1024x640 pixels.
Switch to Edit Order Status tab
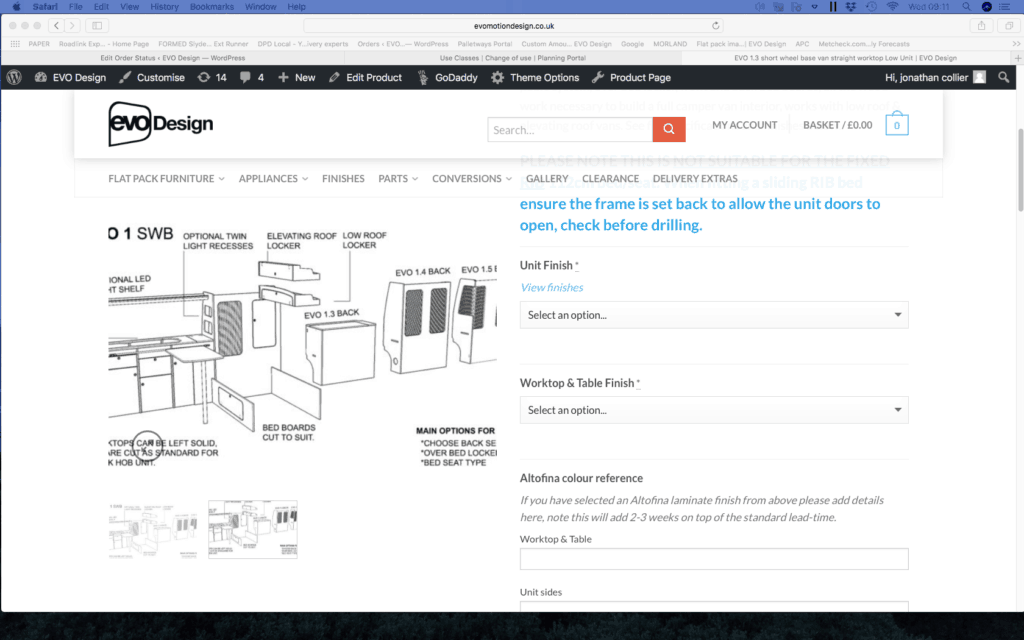[x=172, y=57]
